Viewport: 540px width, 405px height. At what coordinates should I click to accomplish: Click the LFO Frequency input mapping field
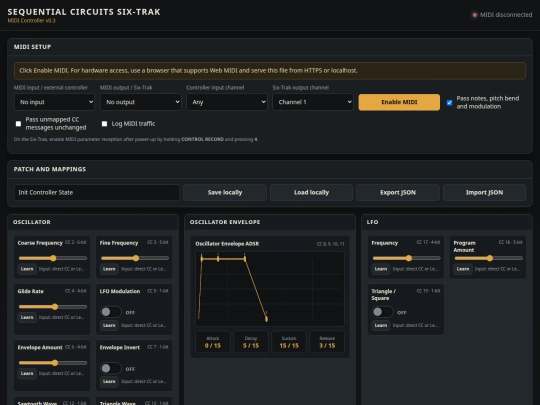pyautogui.click(x=416, y=269)
